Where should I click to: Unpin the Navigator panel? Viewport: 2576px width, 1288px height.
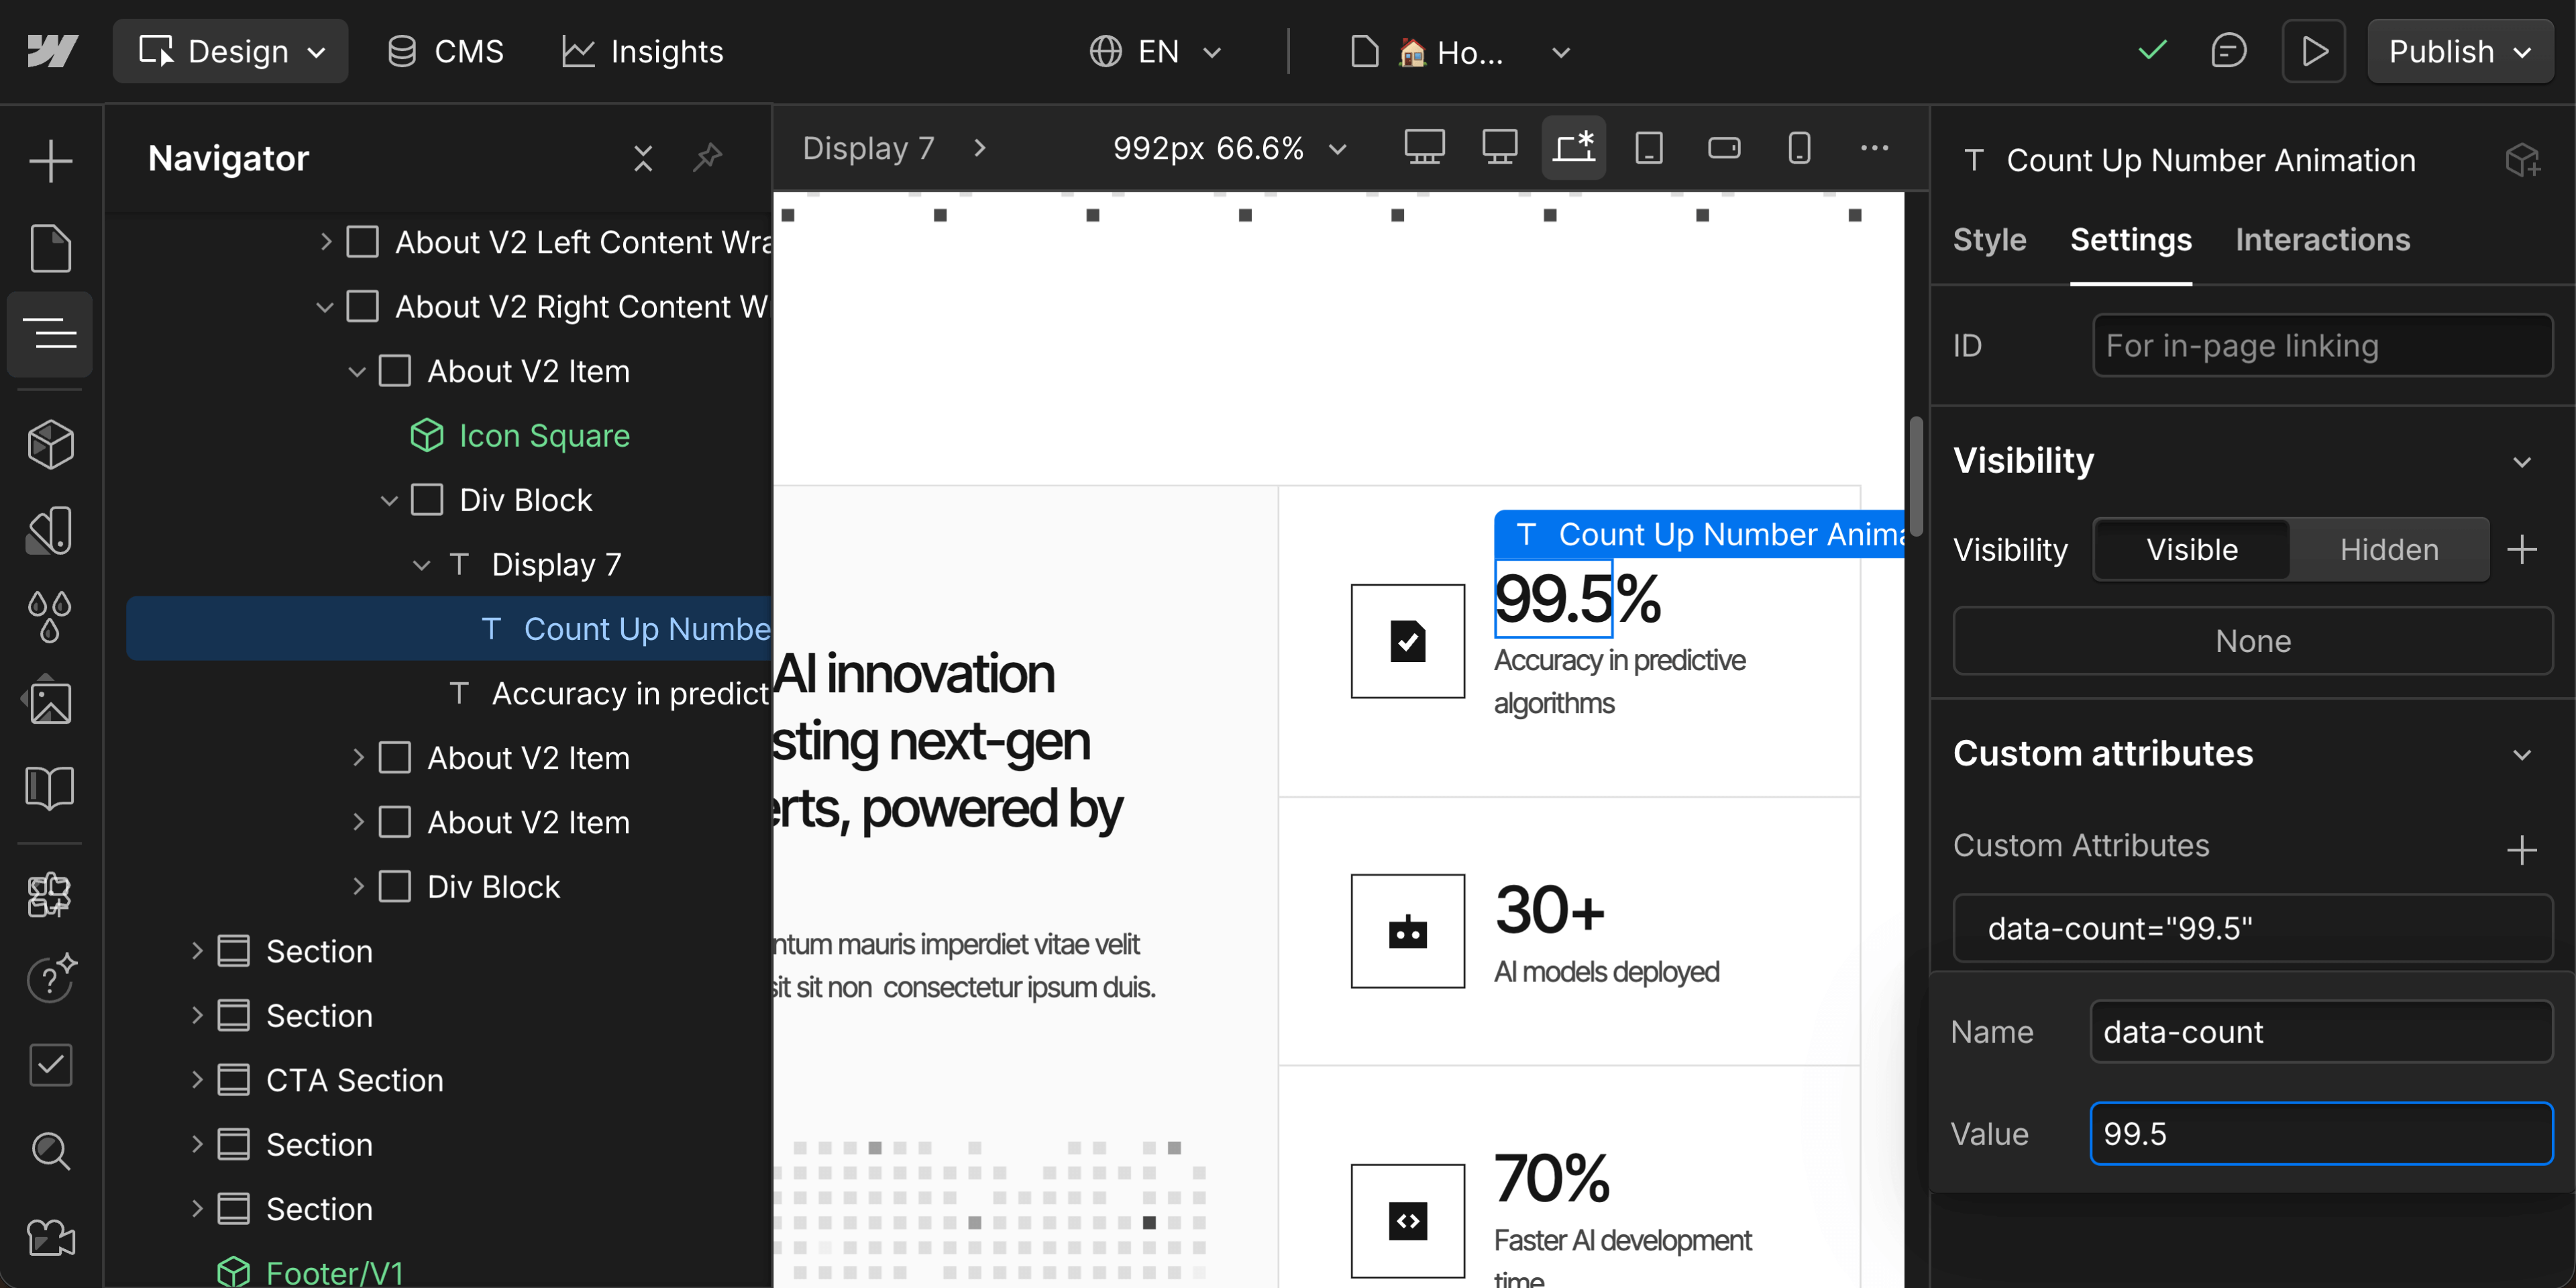[709, 157]
